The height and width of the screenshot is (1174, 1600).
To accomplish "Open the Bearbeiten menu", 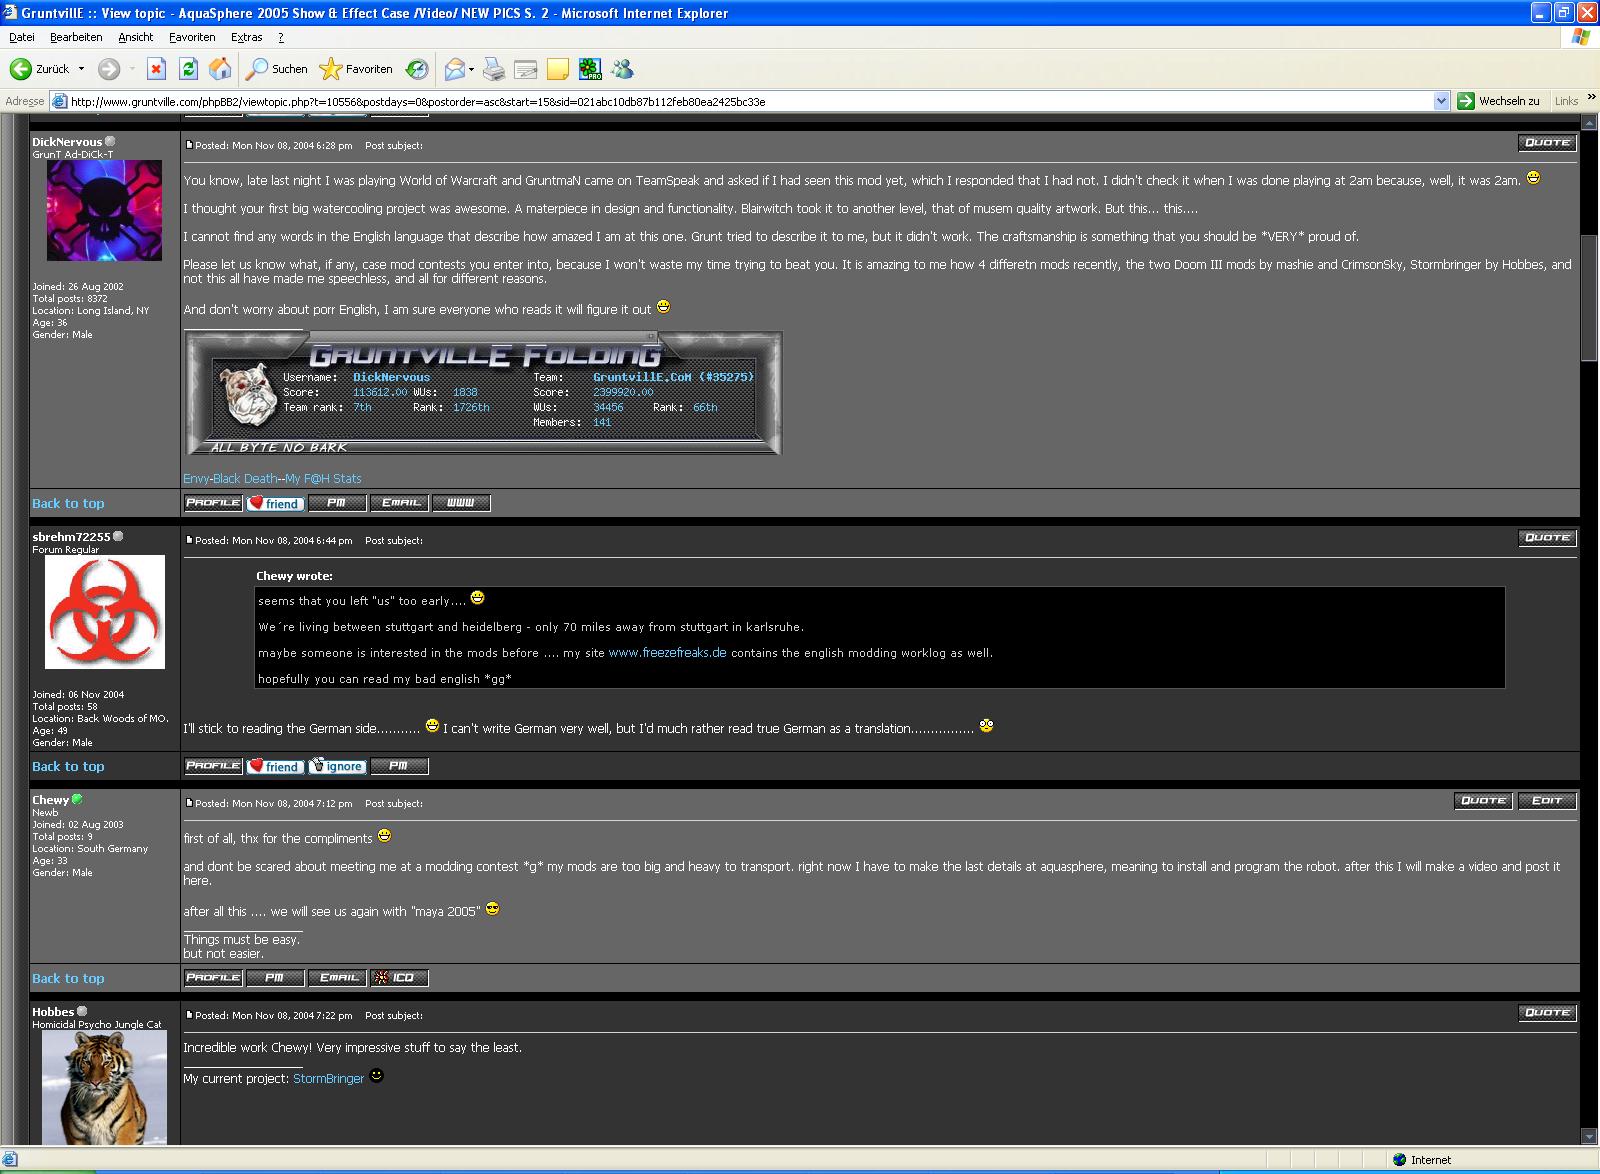I will [76, 37].
